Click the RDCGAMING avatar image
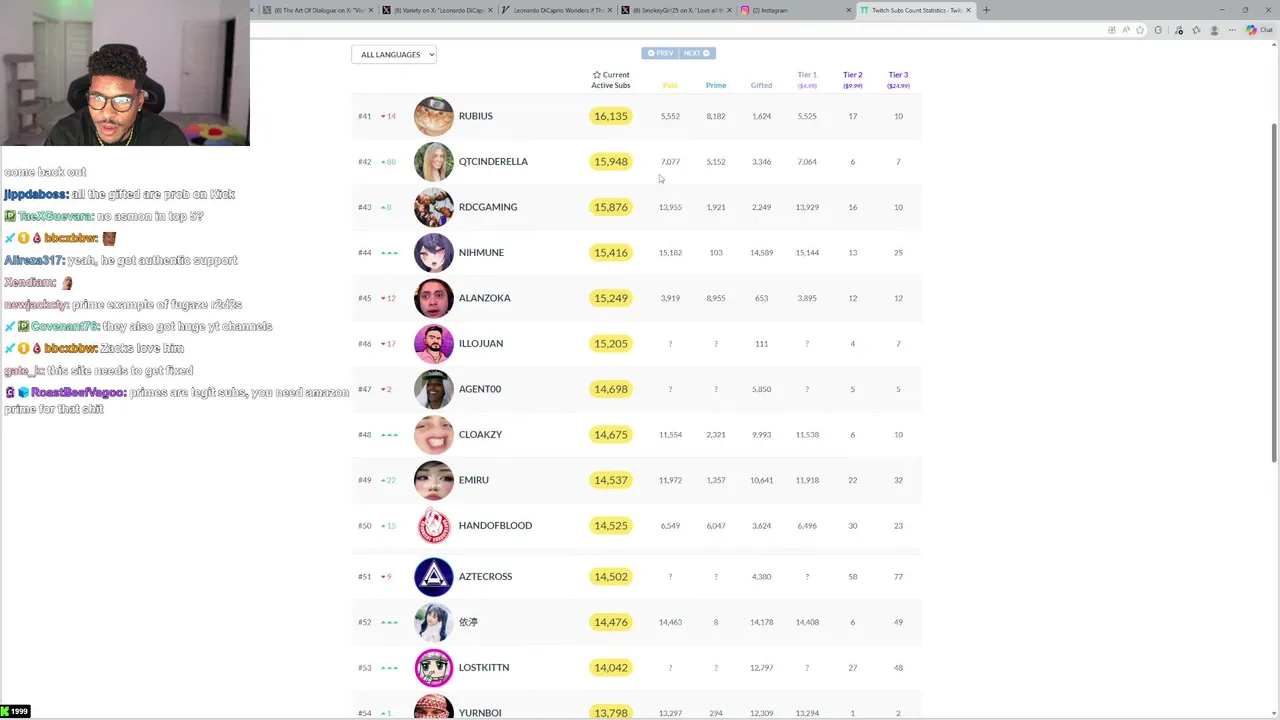1280x720 pixels. [433, 207]
